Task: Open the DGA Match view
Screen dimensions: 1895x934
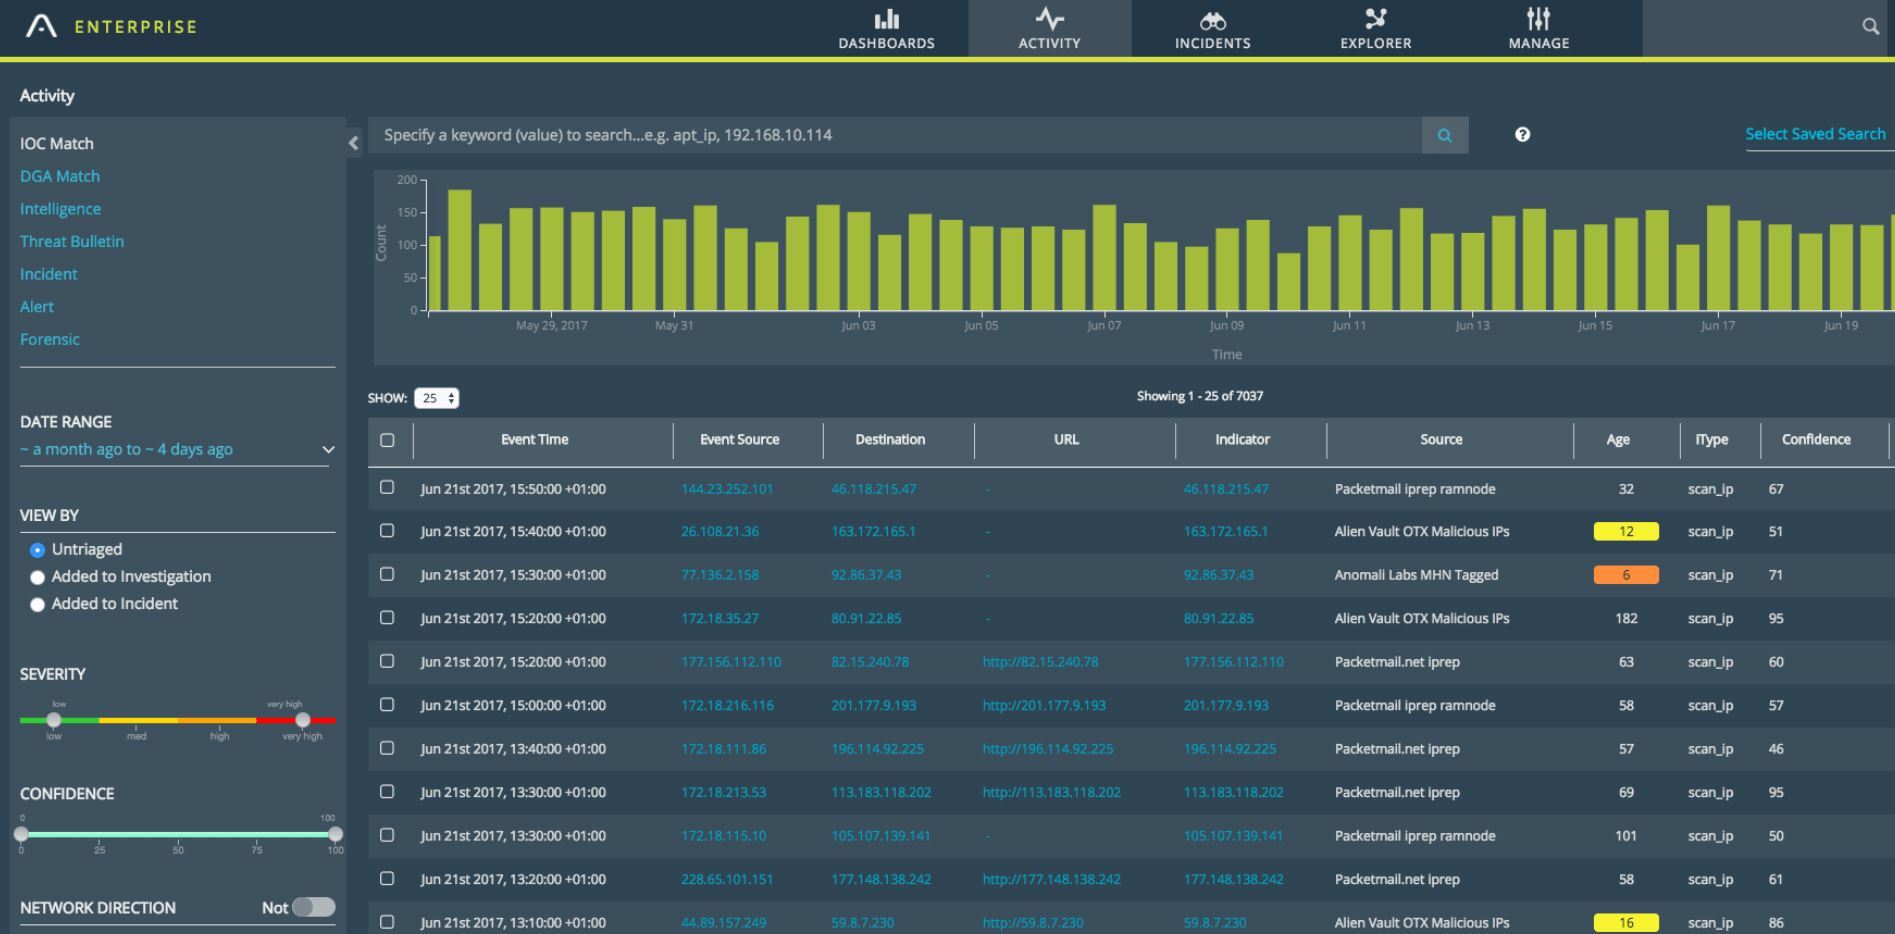Action: tap(60, 176)
